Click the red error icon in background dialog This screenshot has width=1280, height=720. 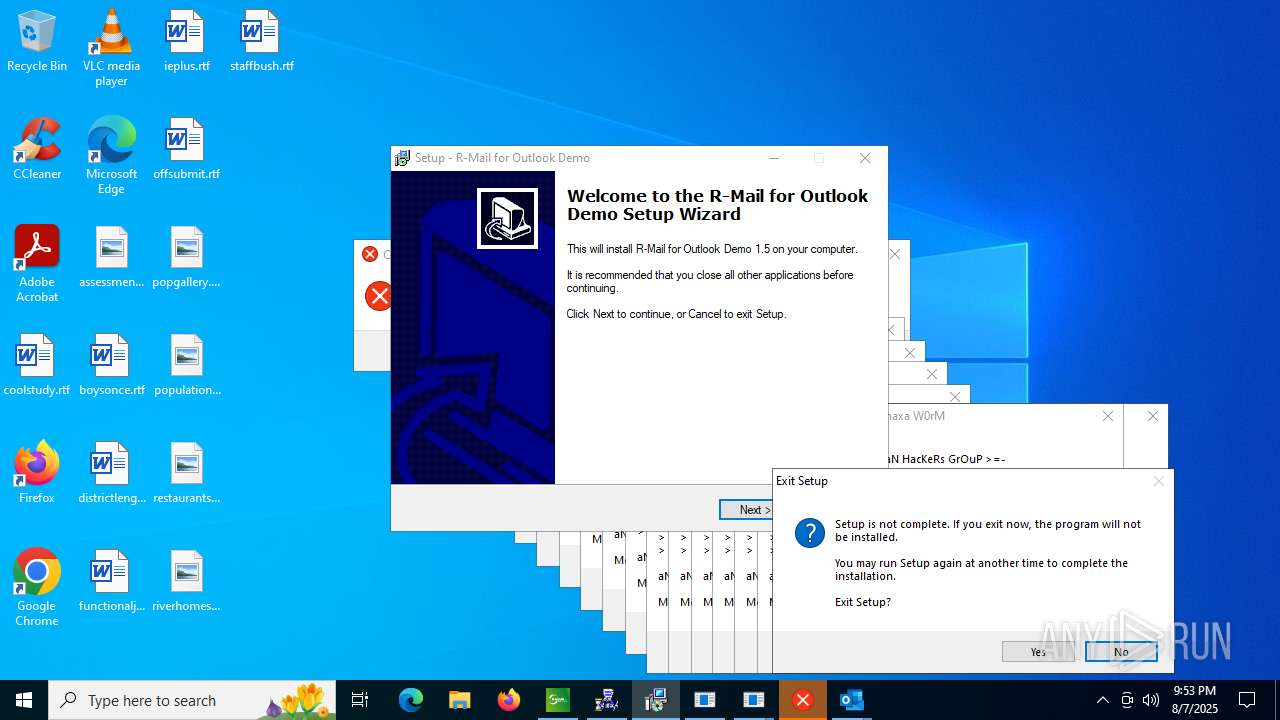[378, 296]
